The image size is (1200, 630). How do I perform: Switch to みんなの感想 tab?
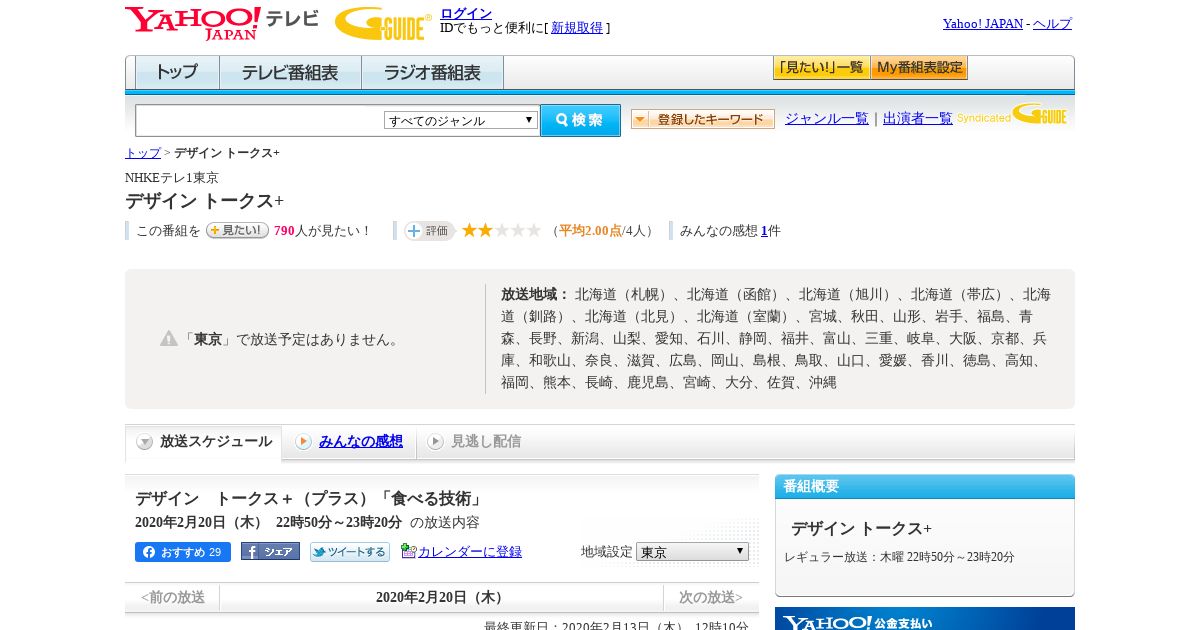349,441
